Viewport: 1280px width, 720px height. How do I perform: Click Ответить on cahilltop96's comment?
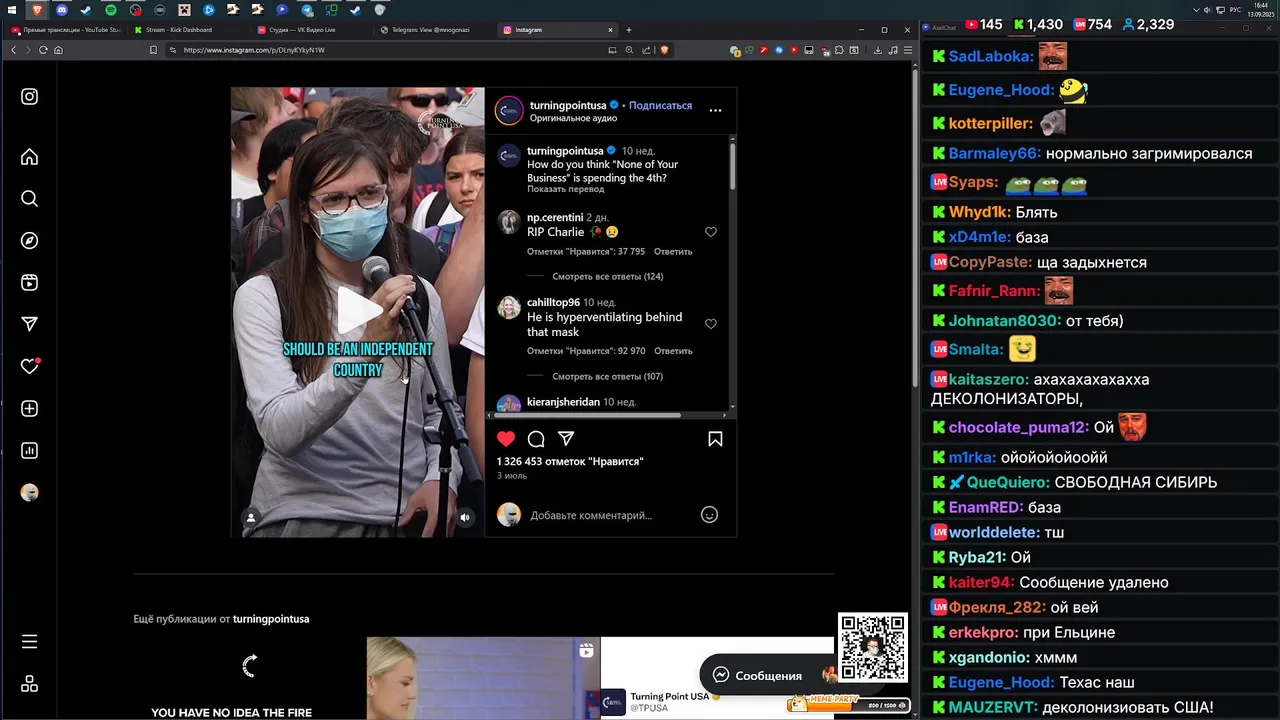click(x=673, y=351)
